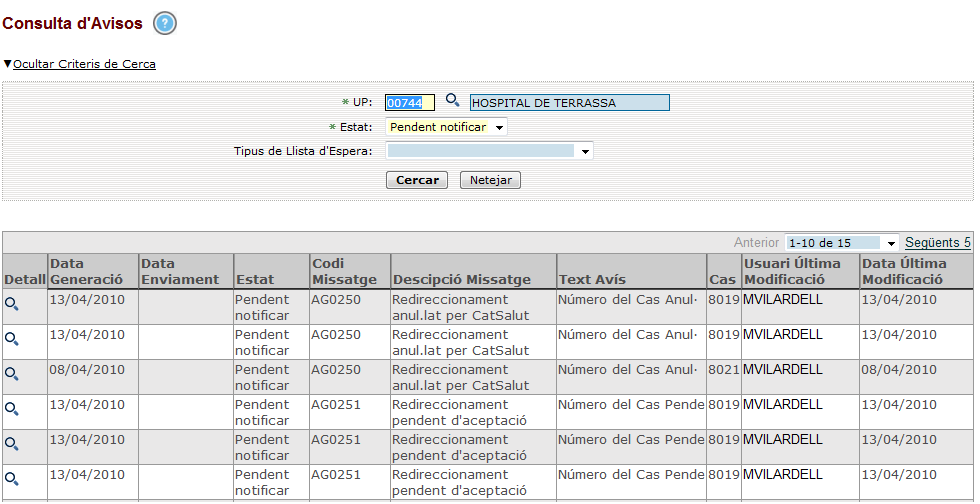Image resolution: width=980 pixels, height=504 pixels.
Task: Open the help icon beside Consulta d'Avisos
Action: pyautogui.click(x=165, y=24)
